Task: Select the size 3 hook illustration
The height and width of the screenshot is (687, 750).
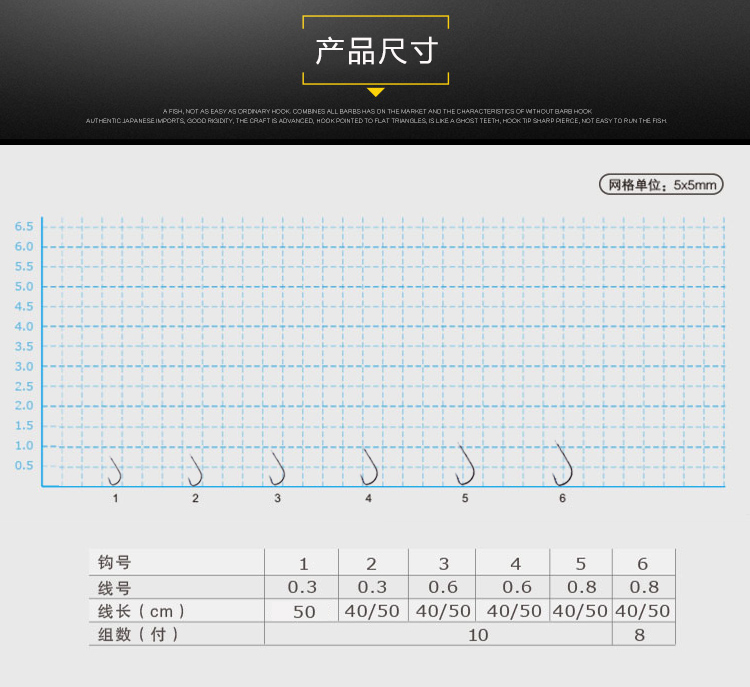Action: 277,467
